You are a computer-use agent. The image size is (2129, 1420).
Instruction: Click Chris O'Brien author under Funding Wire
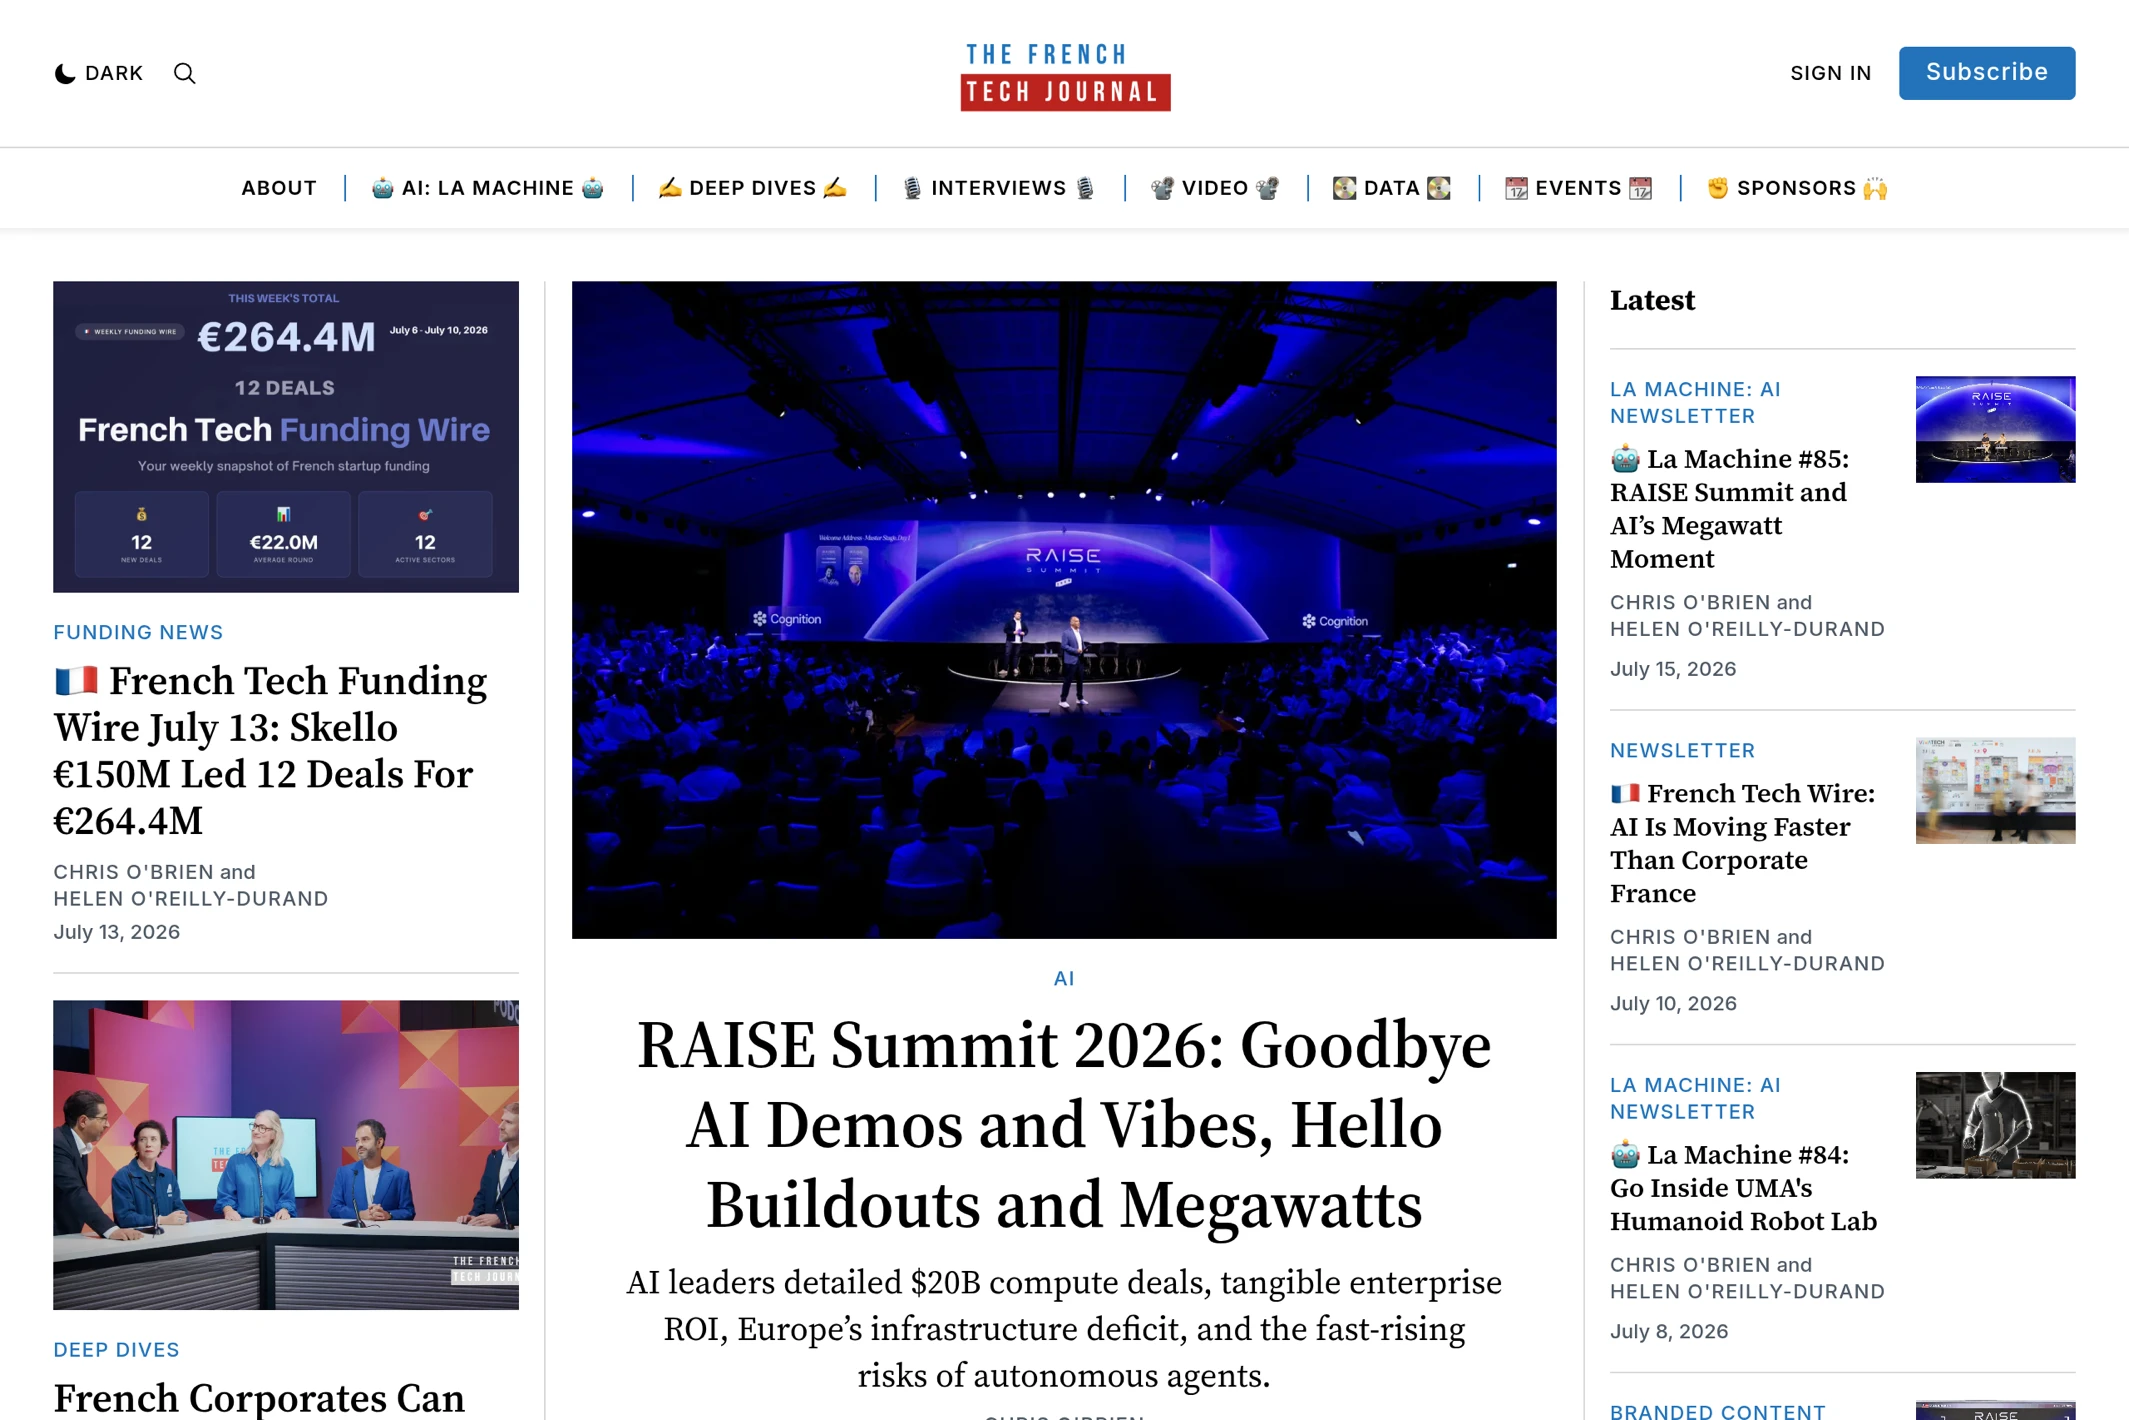click(x=133, y=872)
